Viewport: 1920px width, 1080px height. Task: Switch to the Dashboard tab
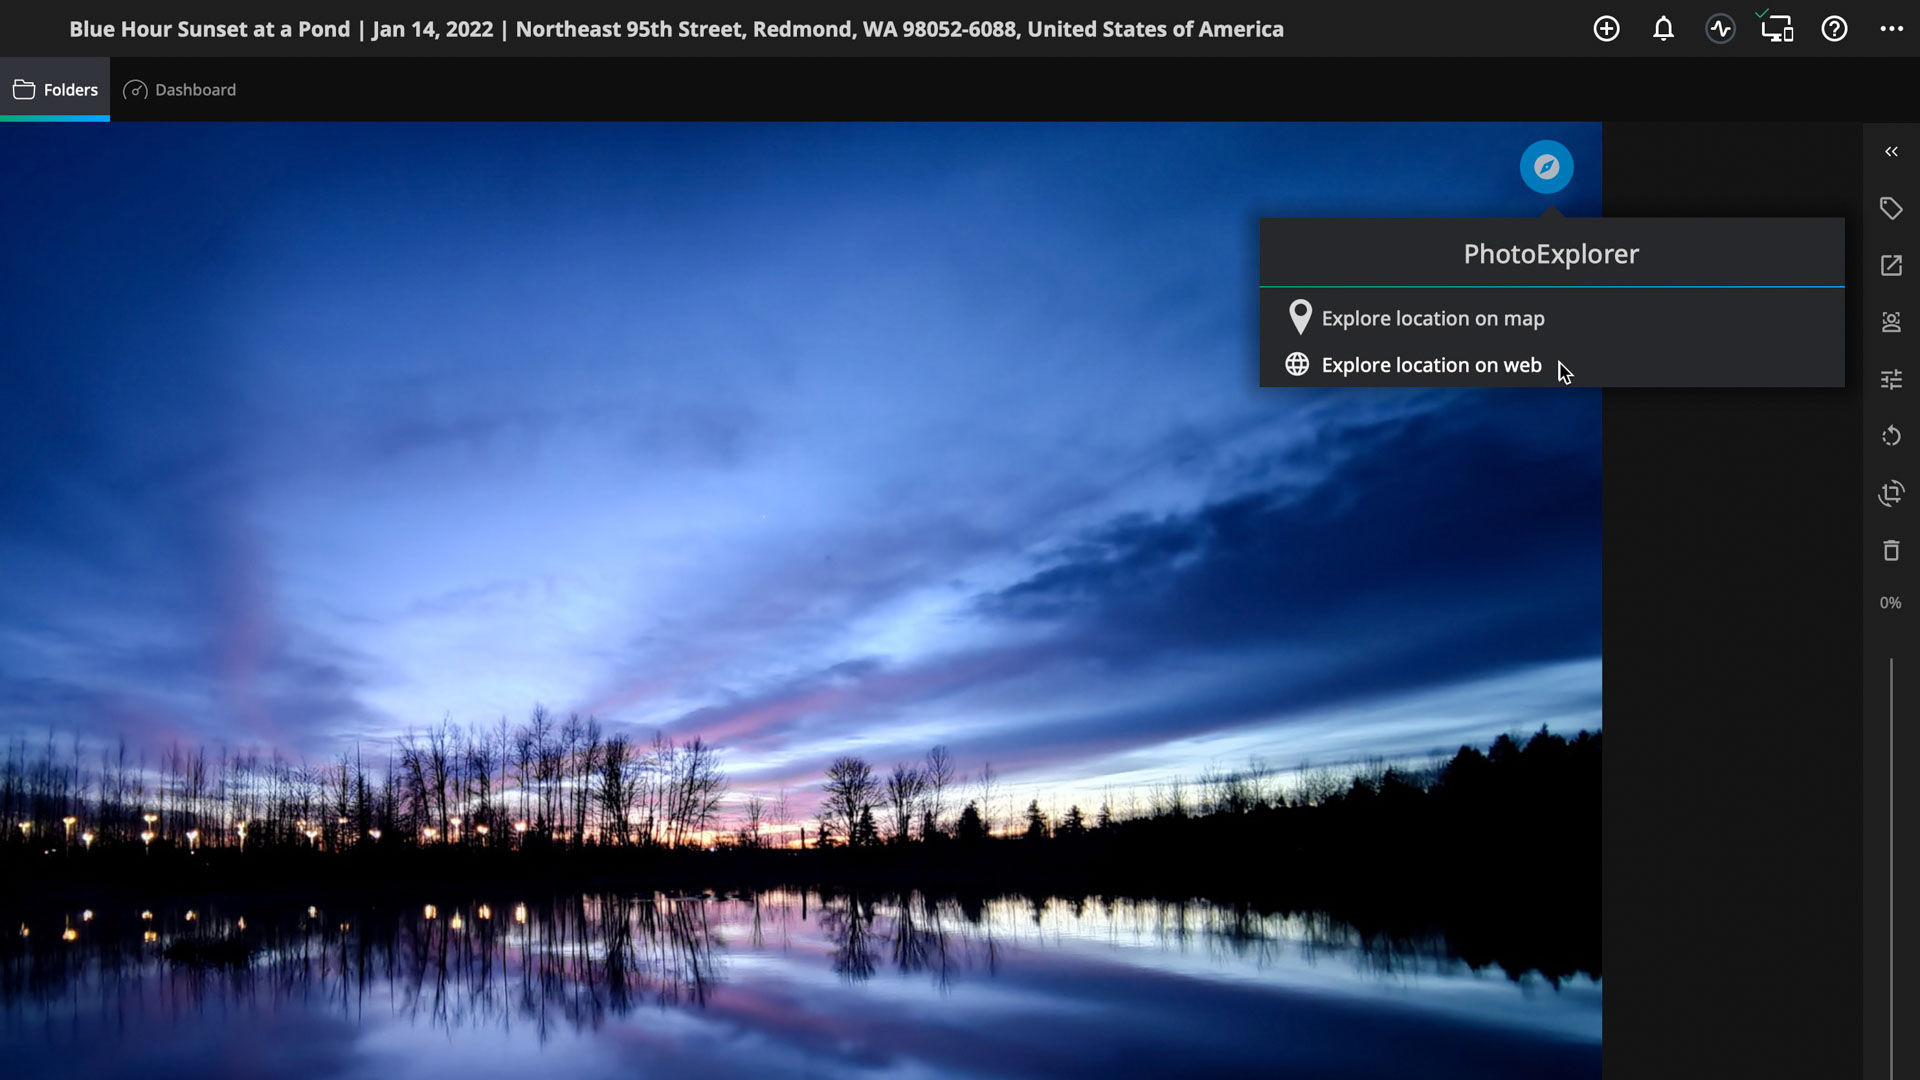coord(180,89)
